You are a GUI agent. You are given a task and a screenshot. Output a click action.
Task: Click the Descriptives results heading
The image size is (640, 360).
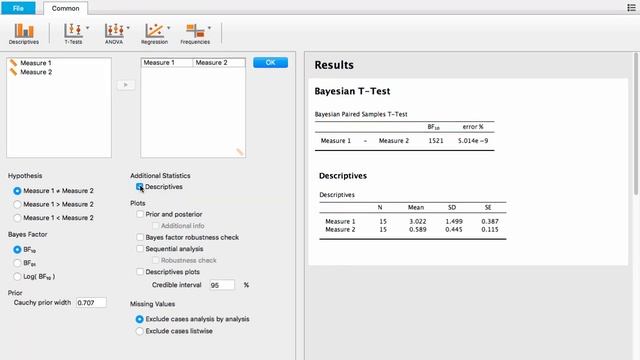click(343, 176)
